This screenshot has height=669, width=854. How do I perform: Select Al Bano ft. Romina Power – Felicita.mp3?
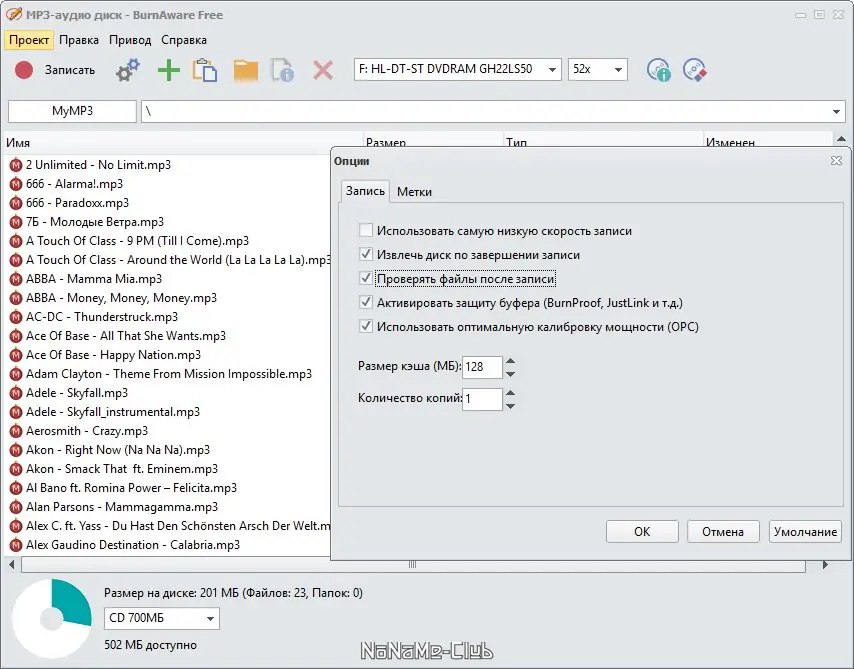tap(131, 488)
